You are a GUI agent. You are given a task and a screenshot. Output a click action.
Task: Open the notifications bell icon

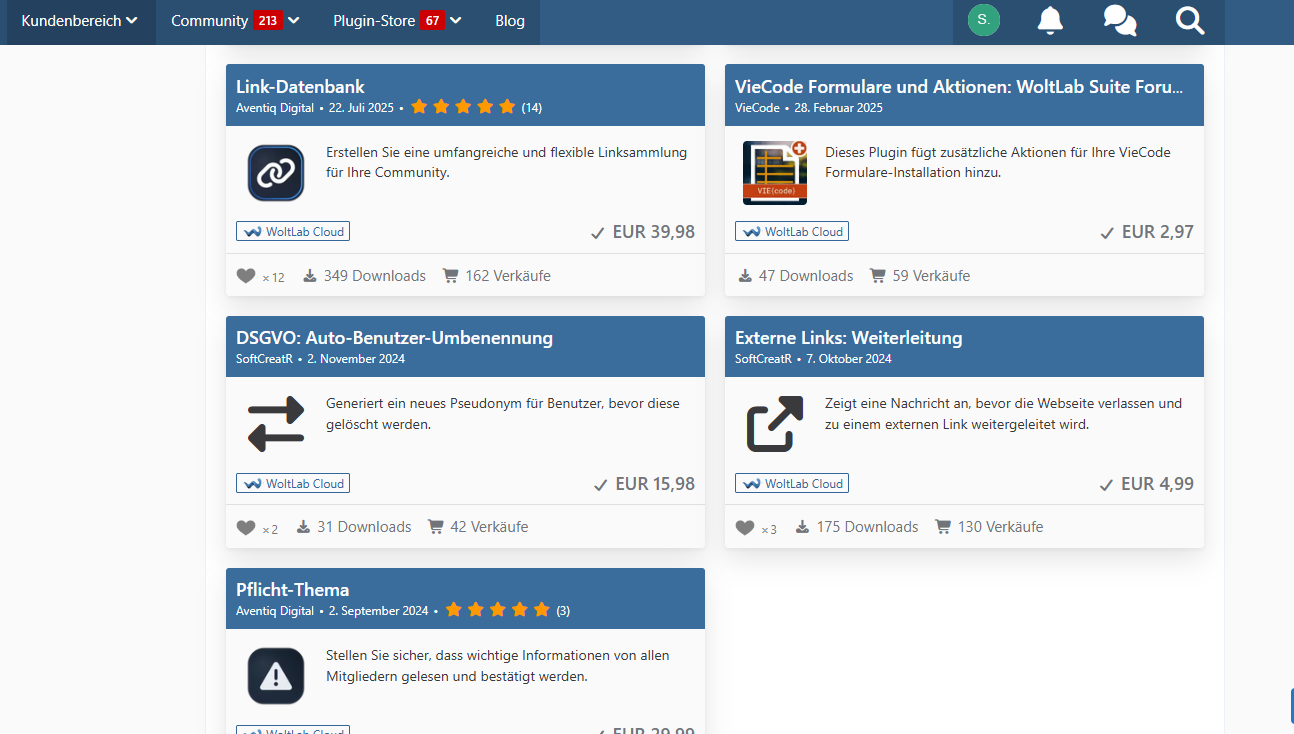point(1050,20)
